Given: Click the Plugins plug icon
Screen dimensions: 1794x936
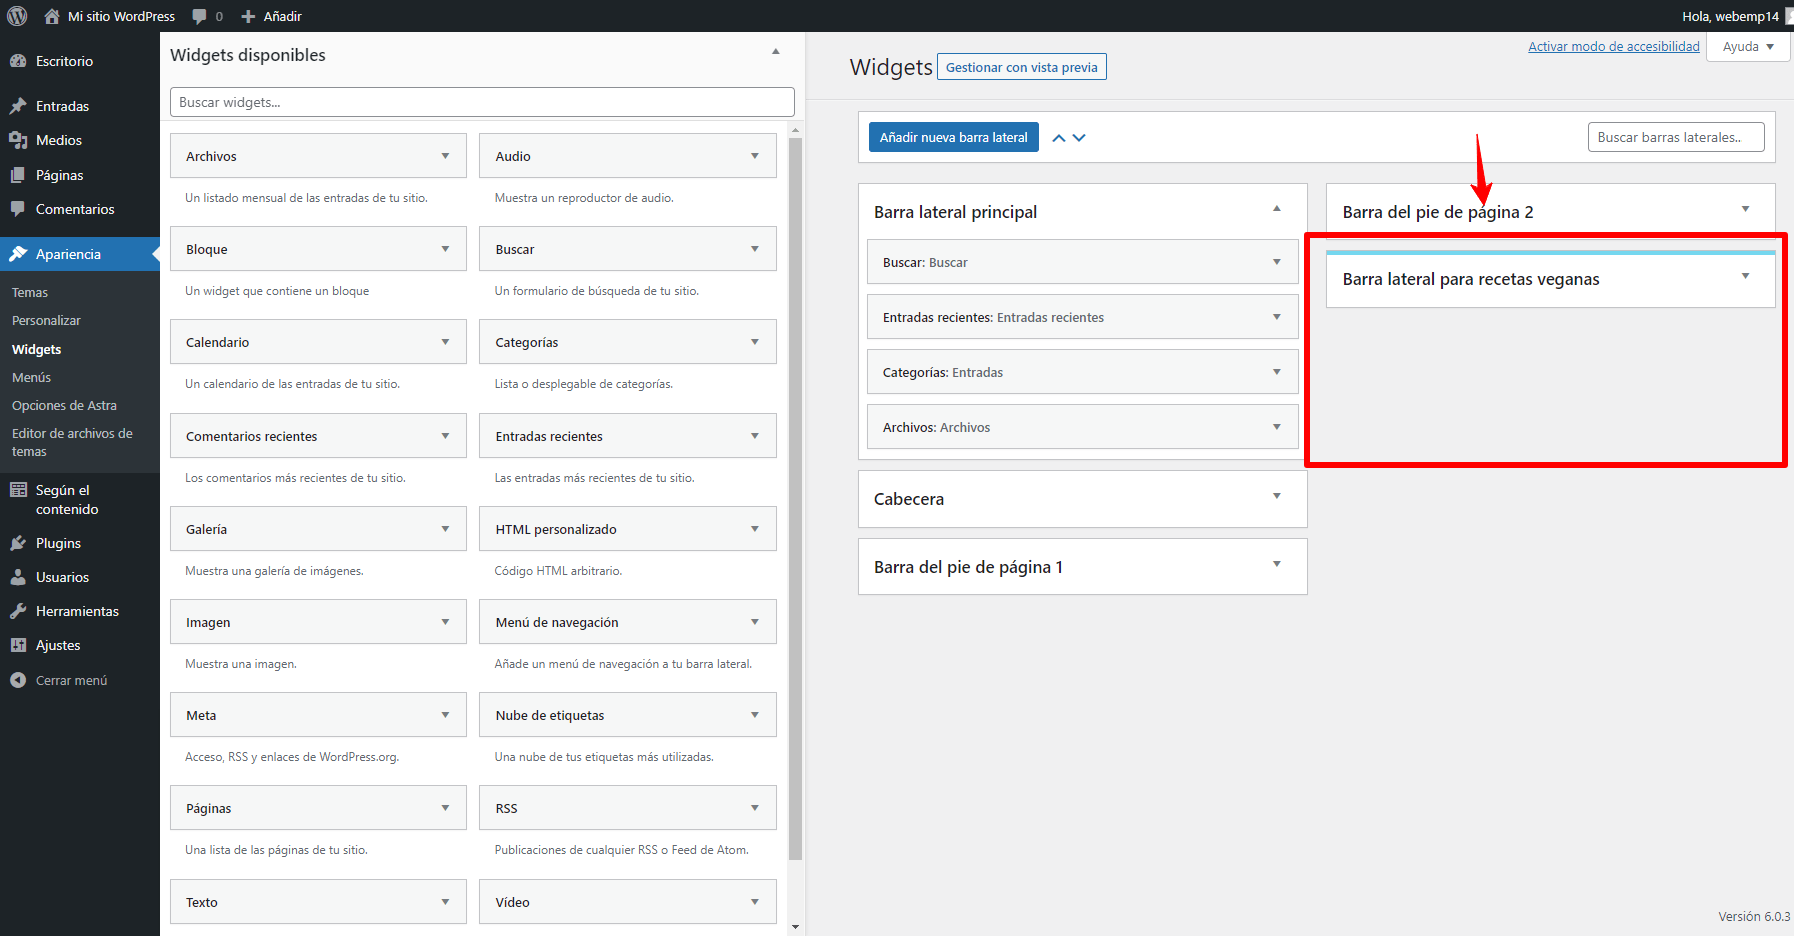Looking at the screenshot, I should 18,543.
